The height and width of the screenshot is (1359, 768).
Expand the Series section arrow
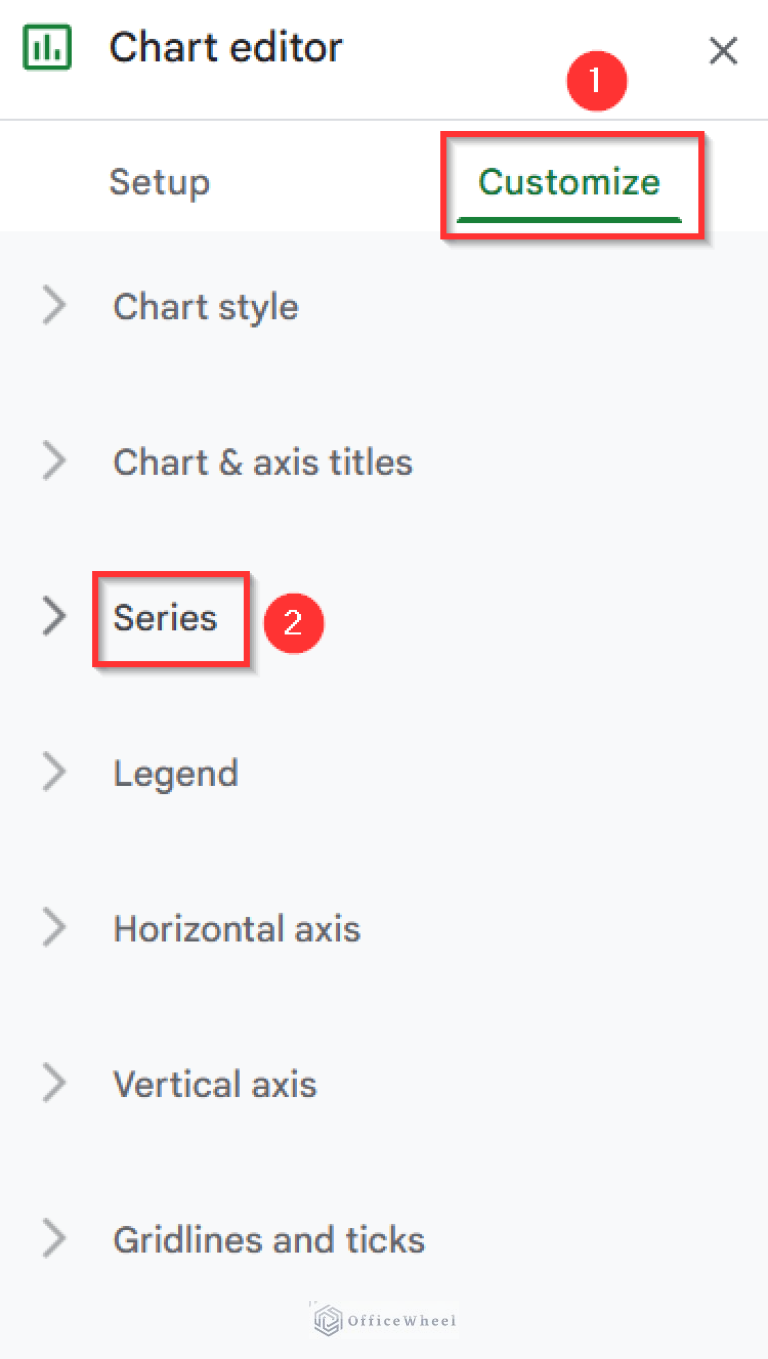[54, 618]
